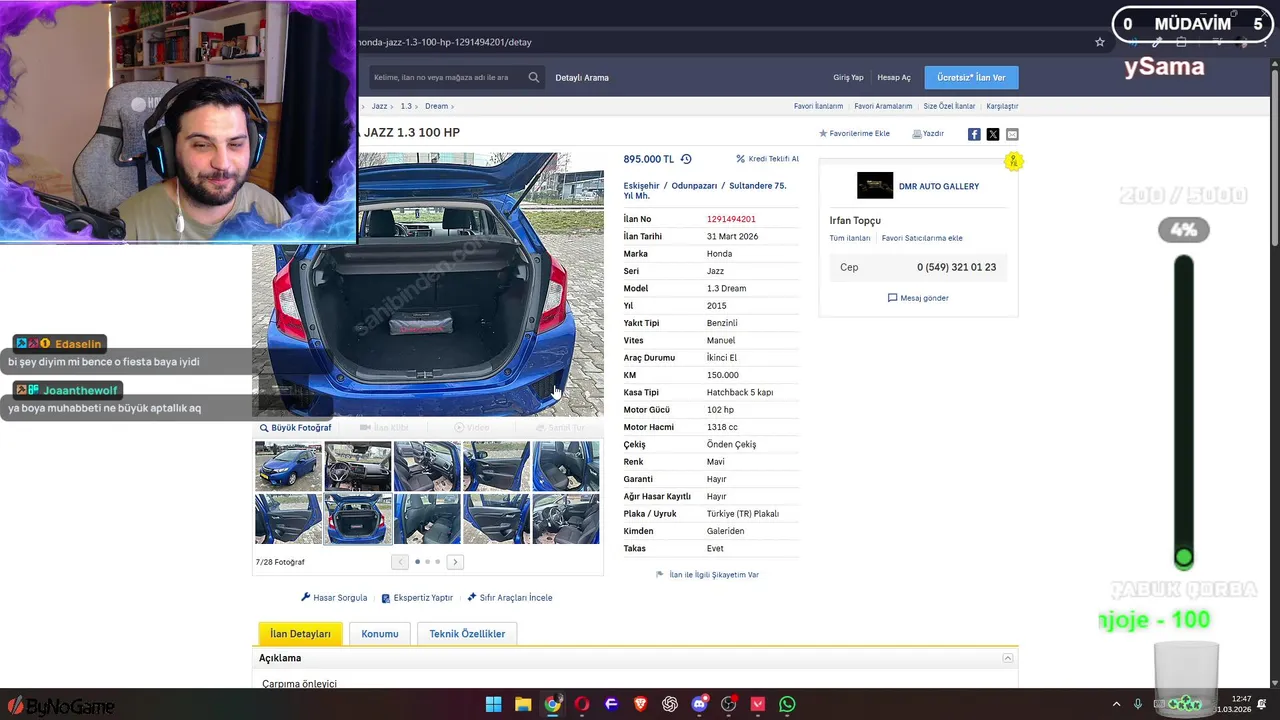
Task: Click Chrome icon in taskbar
Action: click(552, 704)
